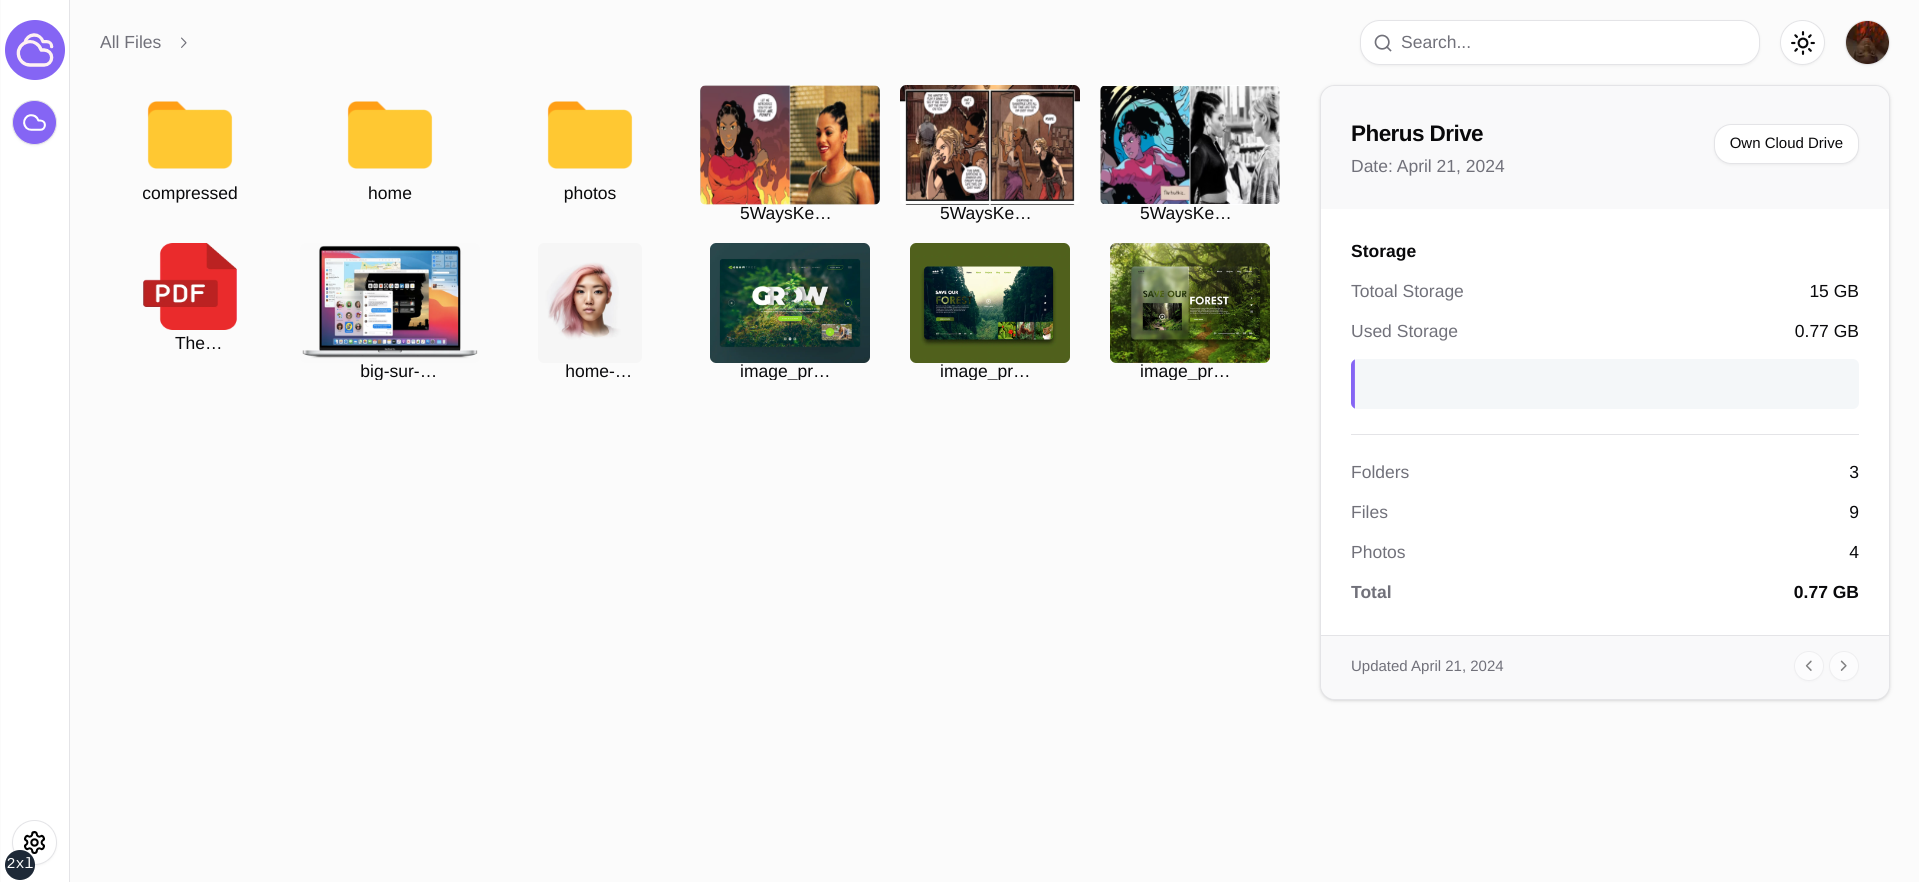Click the Folders count row label
1919x882 pixels.
coord(1380,472)
